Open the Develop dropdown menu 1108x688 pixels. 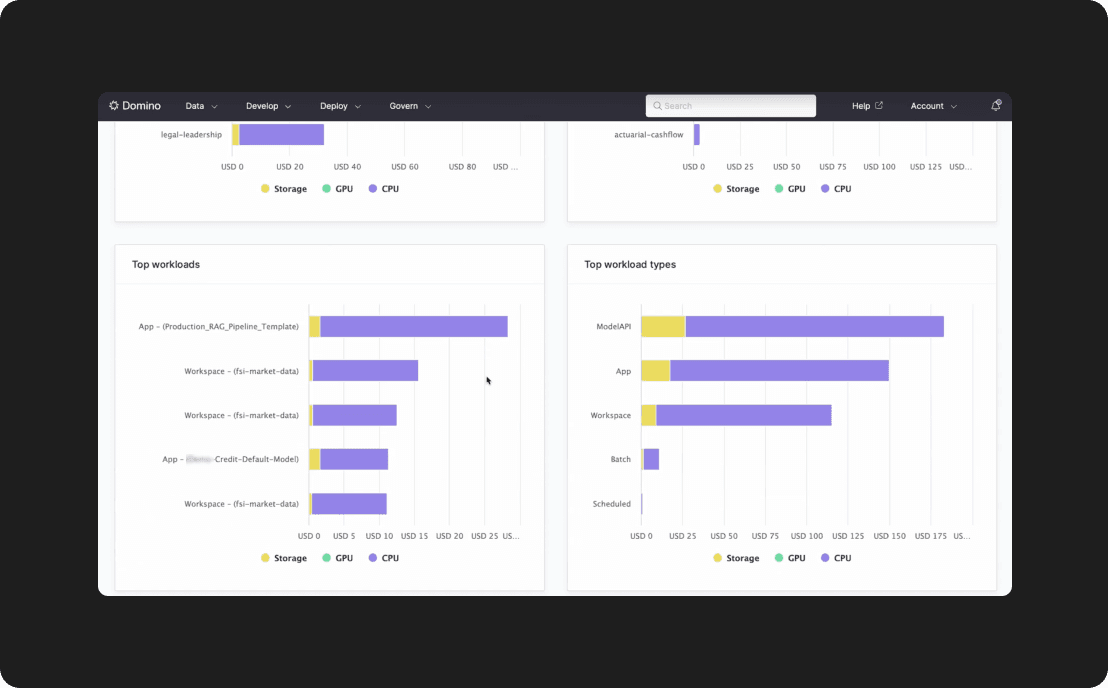pos(268,106)
